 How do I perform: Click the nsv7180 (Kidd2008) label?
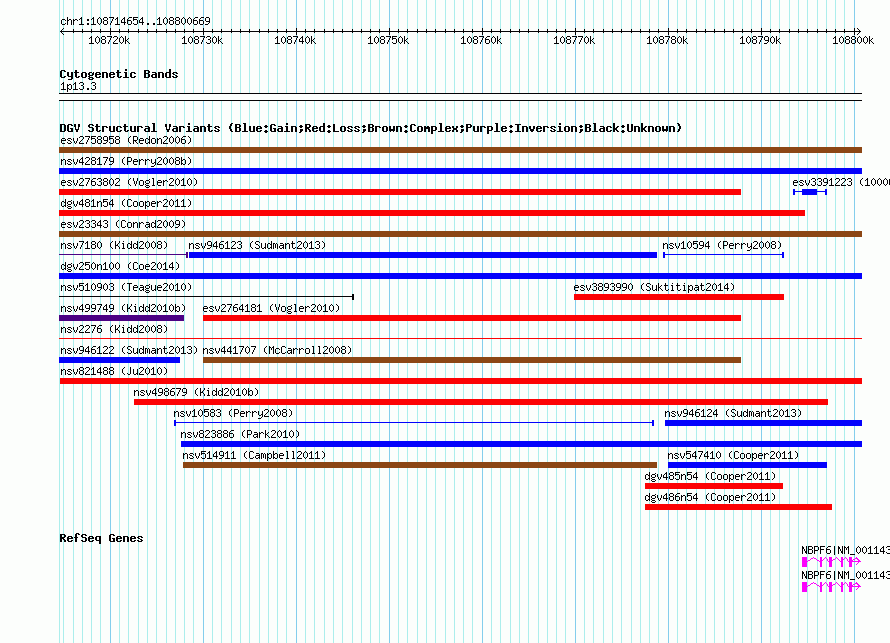click(x=114, y=245)
